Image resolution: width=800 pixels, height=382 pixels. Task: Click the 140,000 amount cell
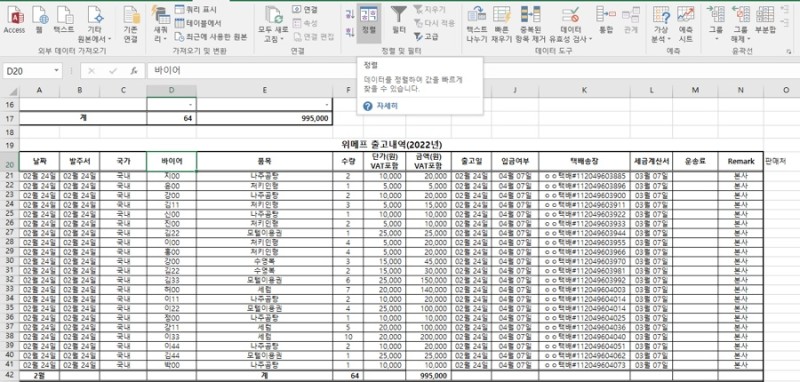click(x=429, y=289)
